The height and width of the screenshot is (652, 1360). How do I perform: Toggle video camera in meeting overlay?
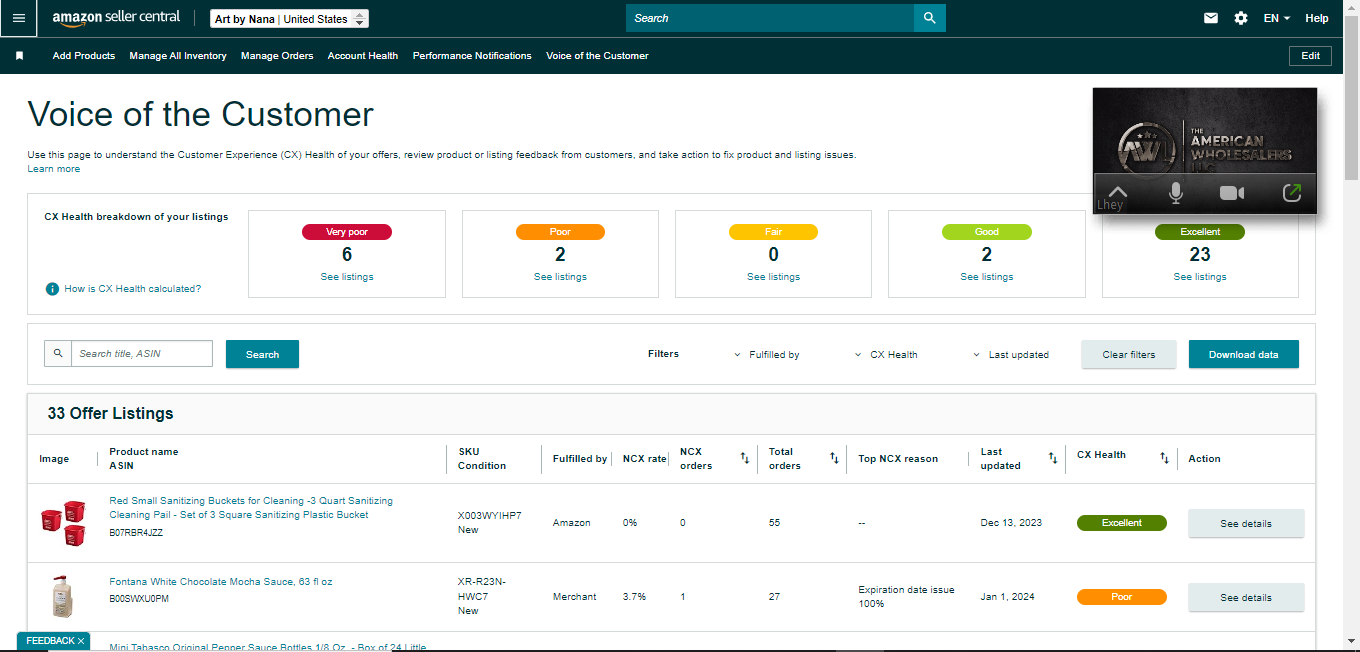pos(1232,193)
